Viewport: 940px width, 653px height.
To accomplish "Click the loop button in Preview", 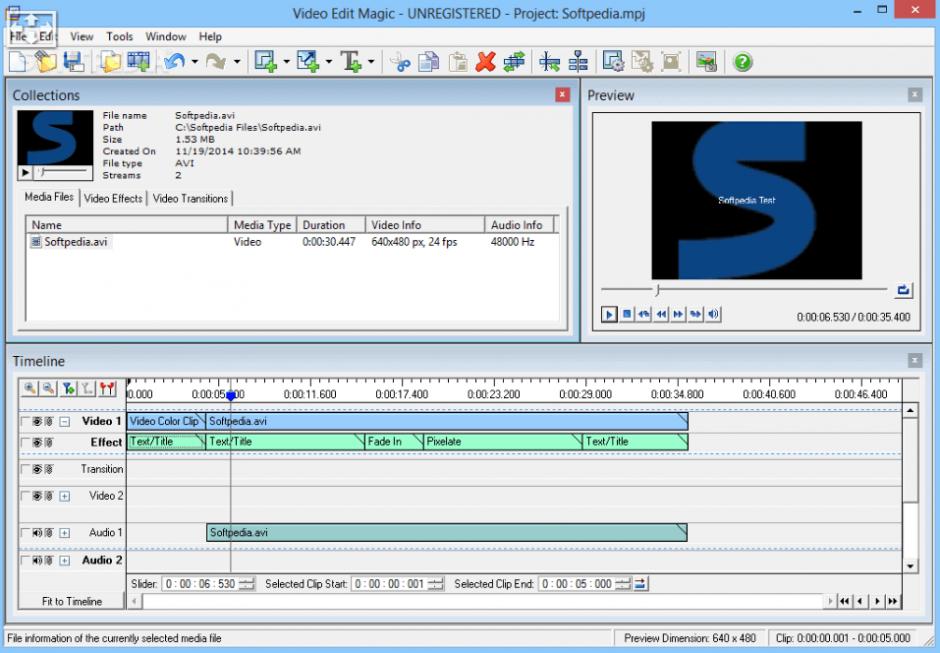I will coord(903,291).
